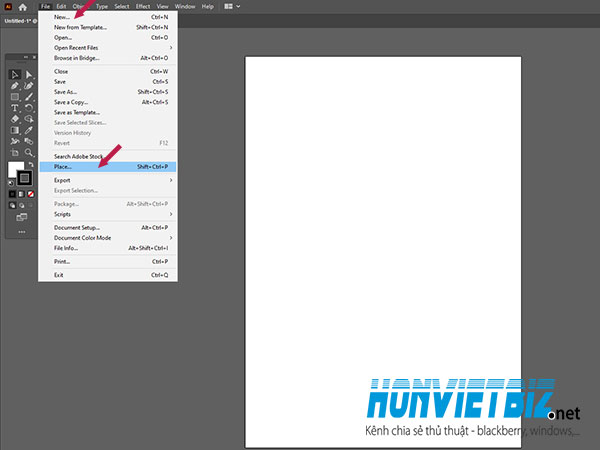
Task: Open File Info...
Action: pyautogui.click(x=108, y=248)
